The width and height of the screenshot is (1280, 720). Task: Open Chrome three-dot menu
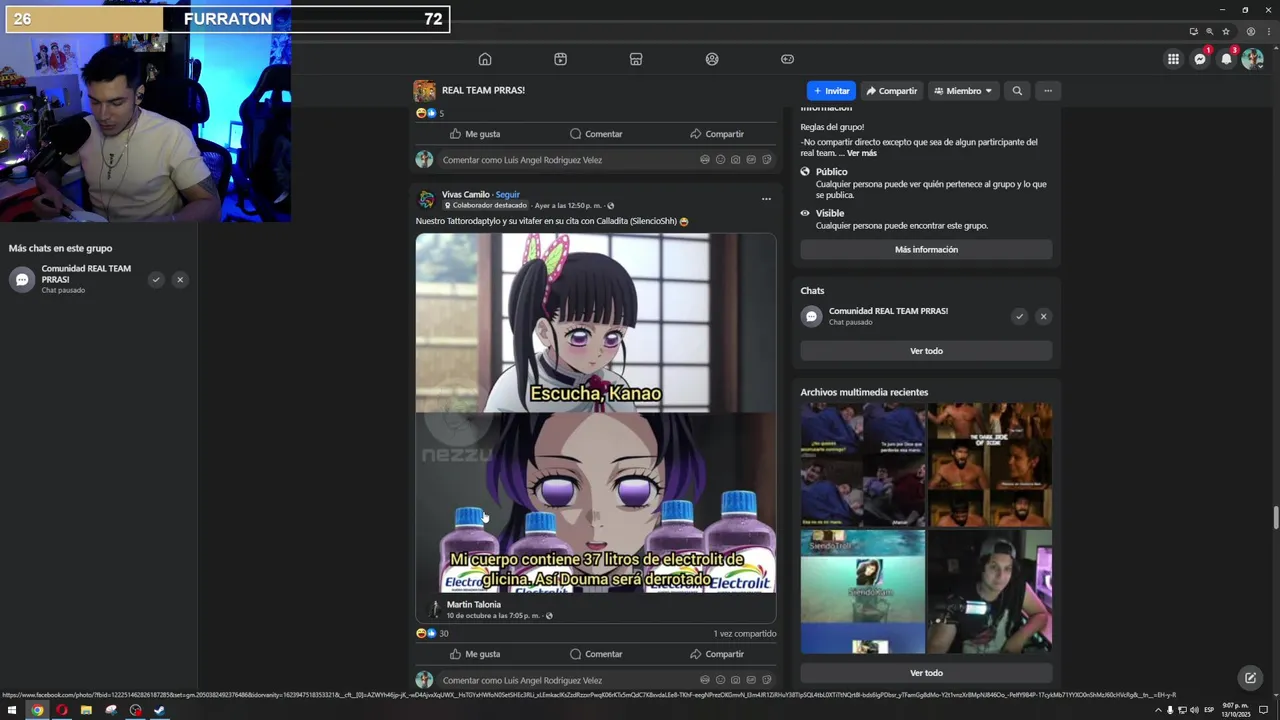click(x=1268, y=31)
